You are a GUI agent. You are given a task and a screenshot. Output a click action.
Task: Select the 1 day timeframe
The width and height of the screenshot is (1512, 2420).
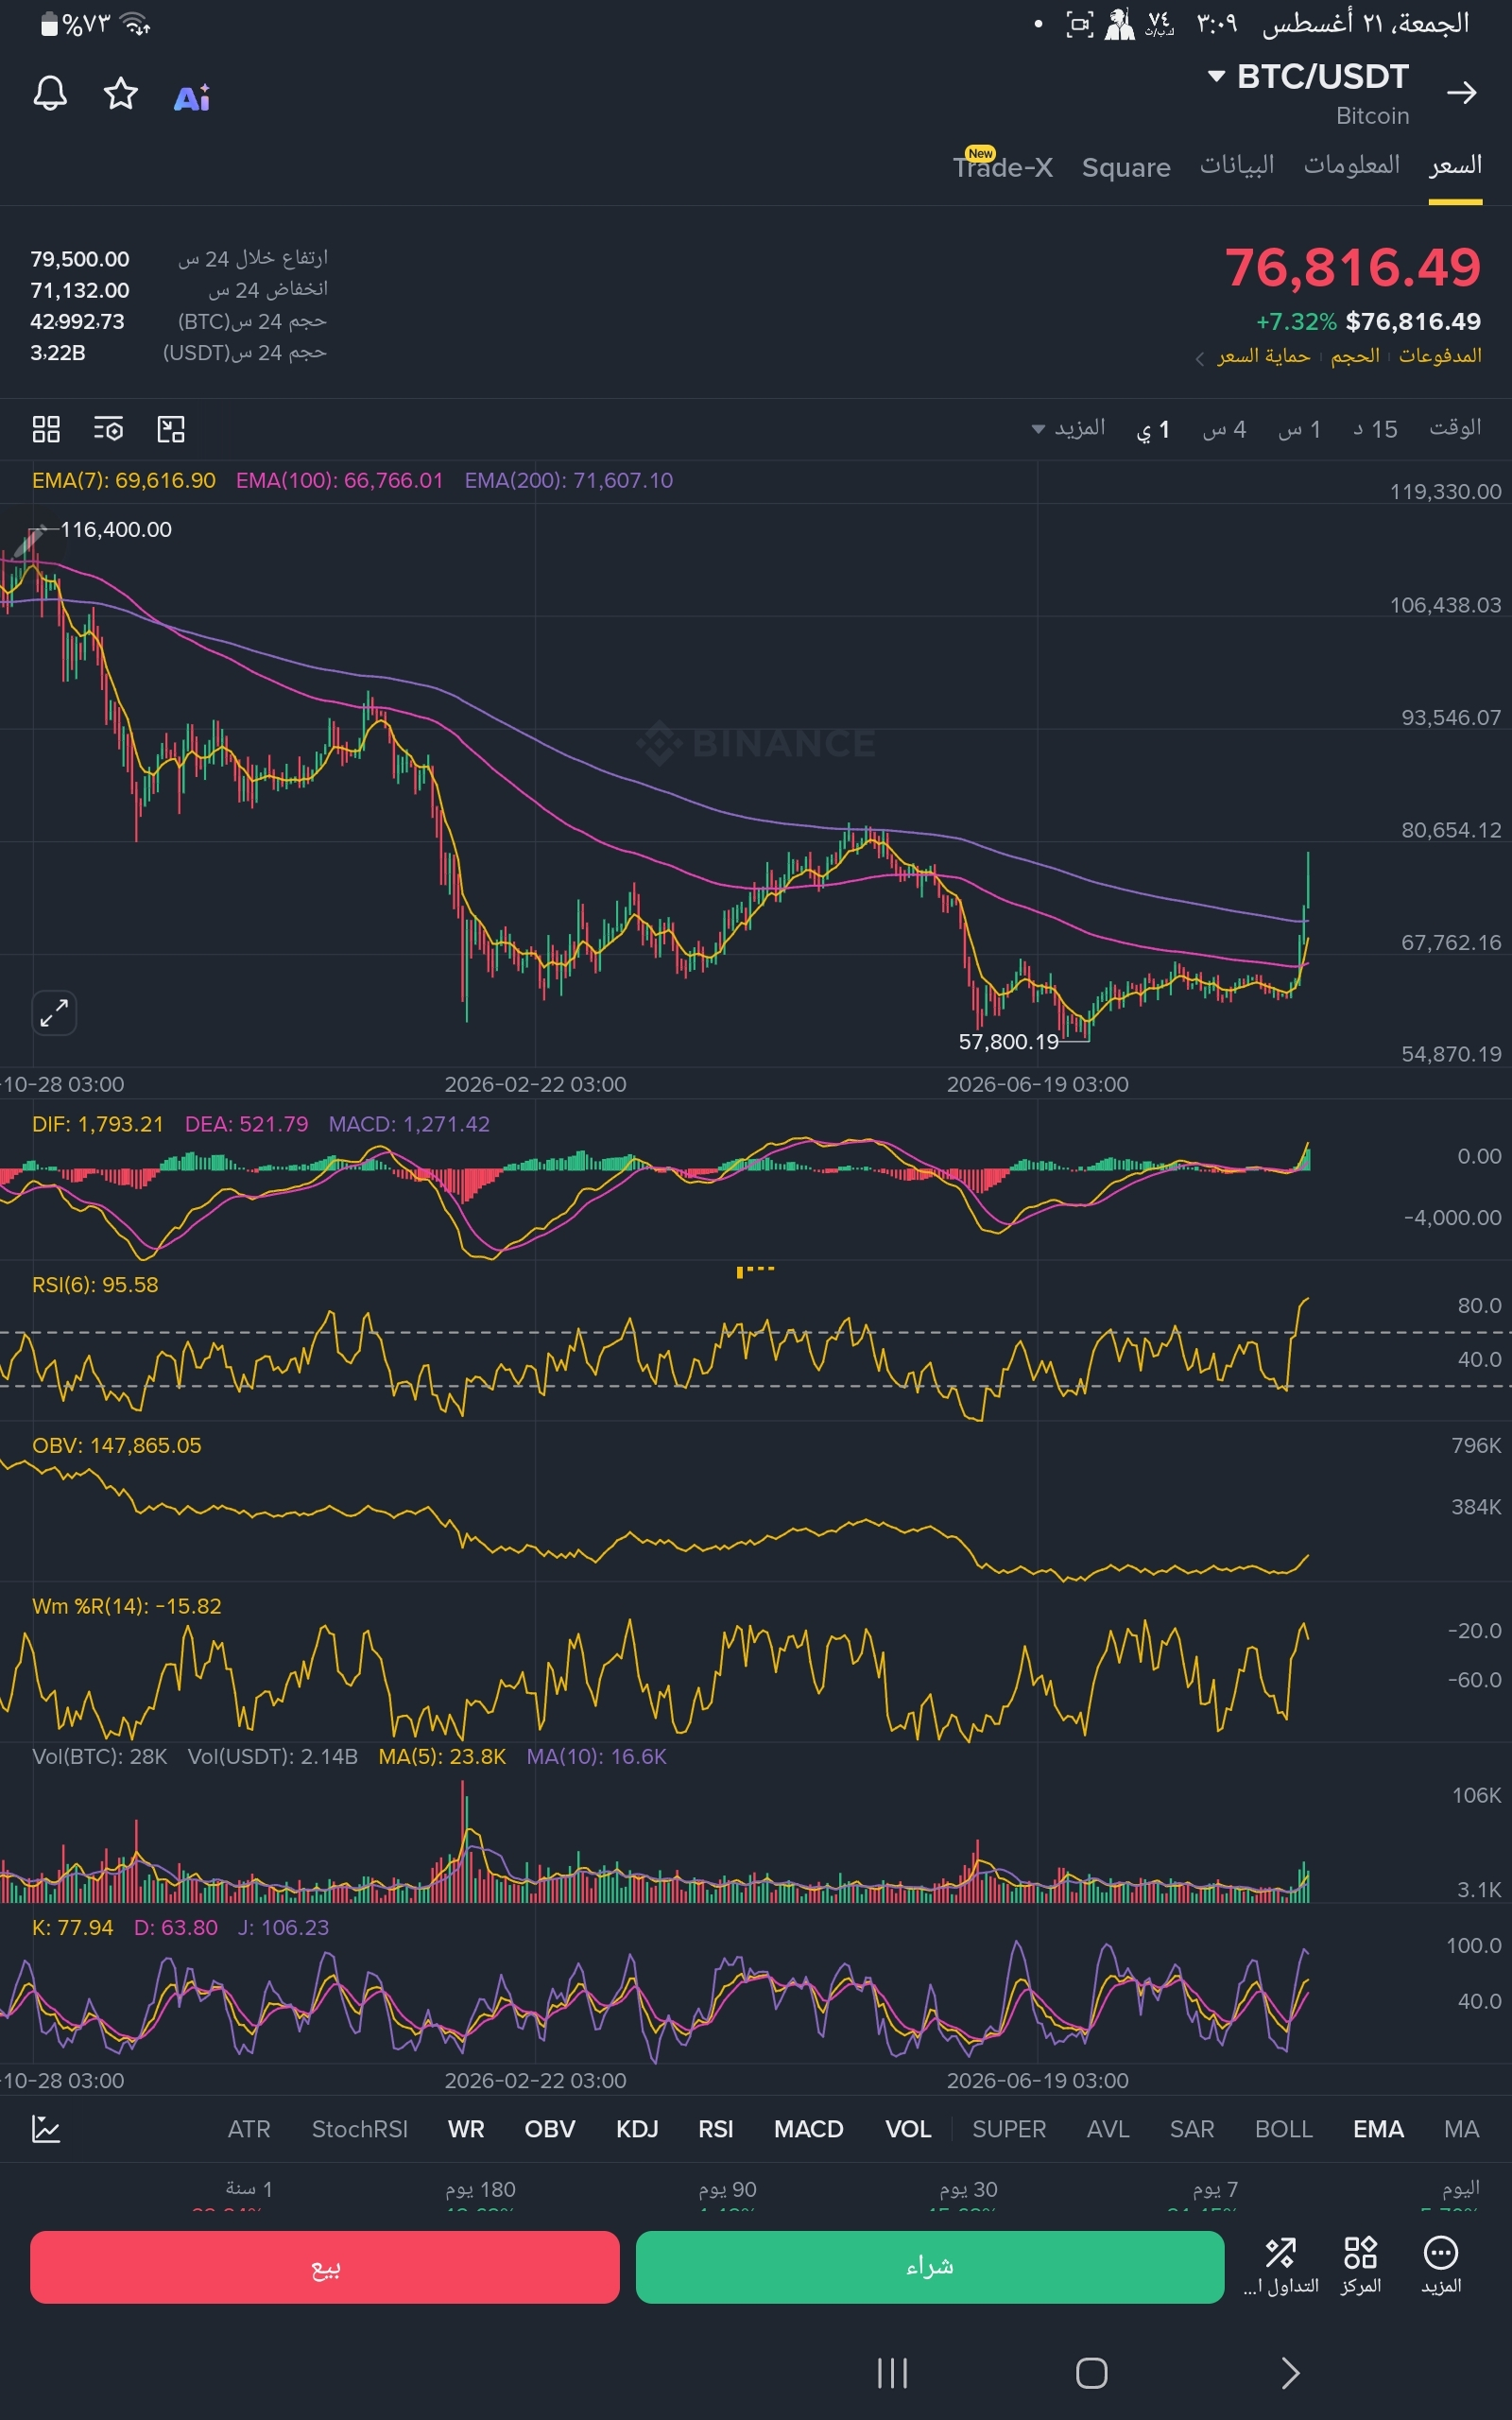[x=1153, y=430]
